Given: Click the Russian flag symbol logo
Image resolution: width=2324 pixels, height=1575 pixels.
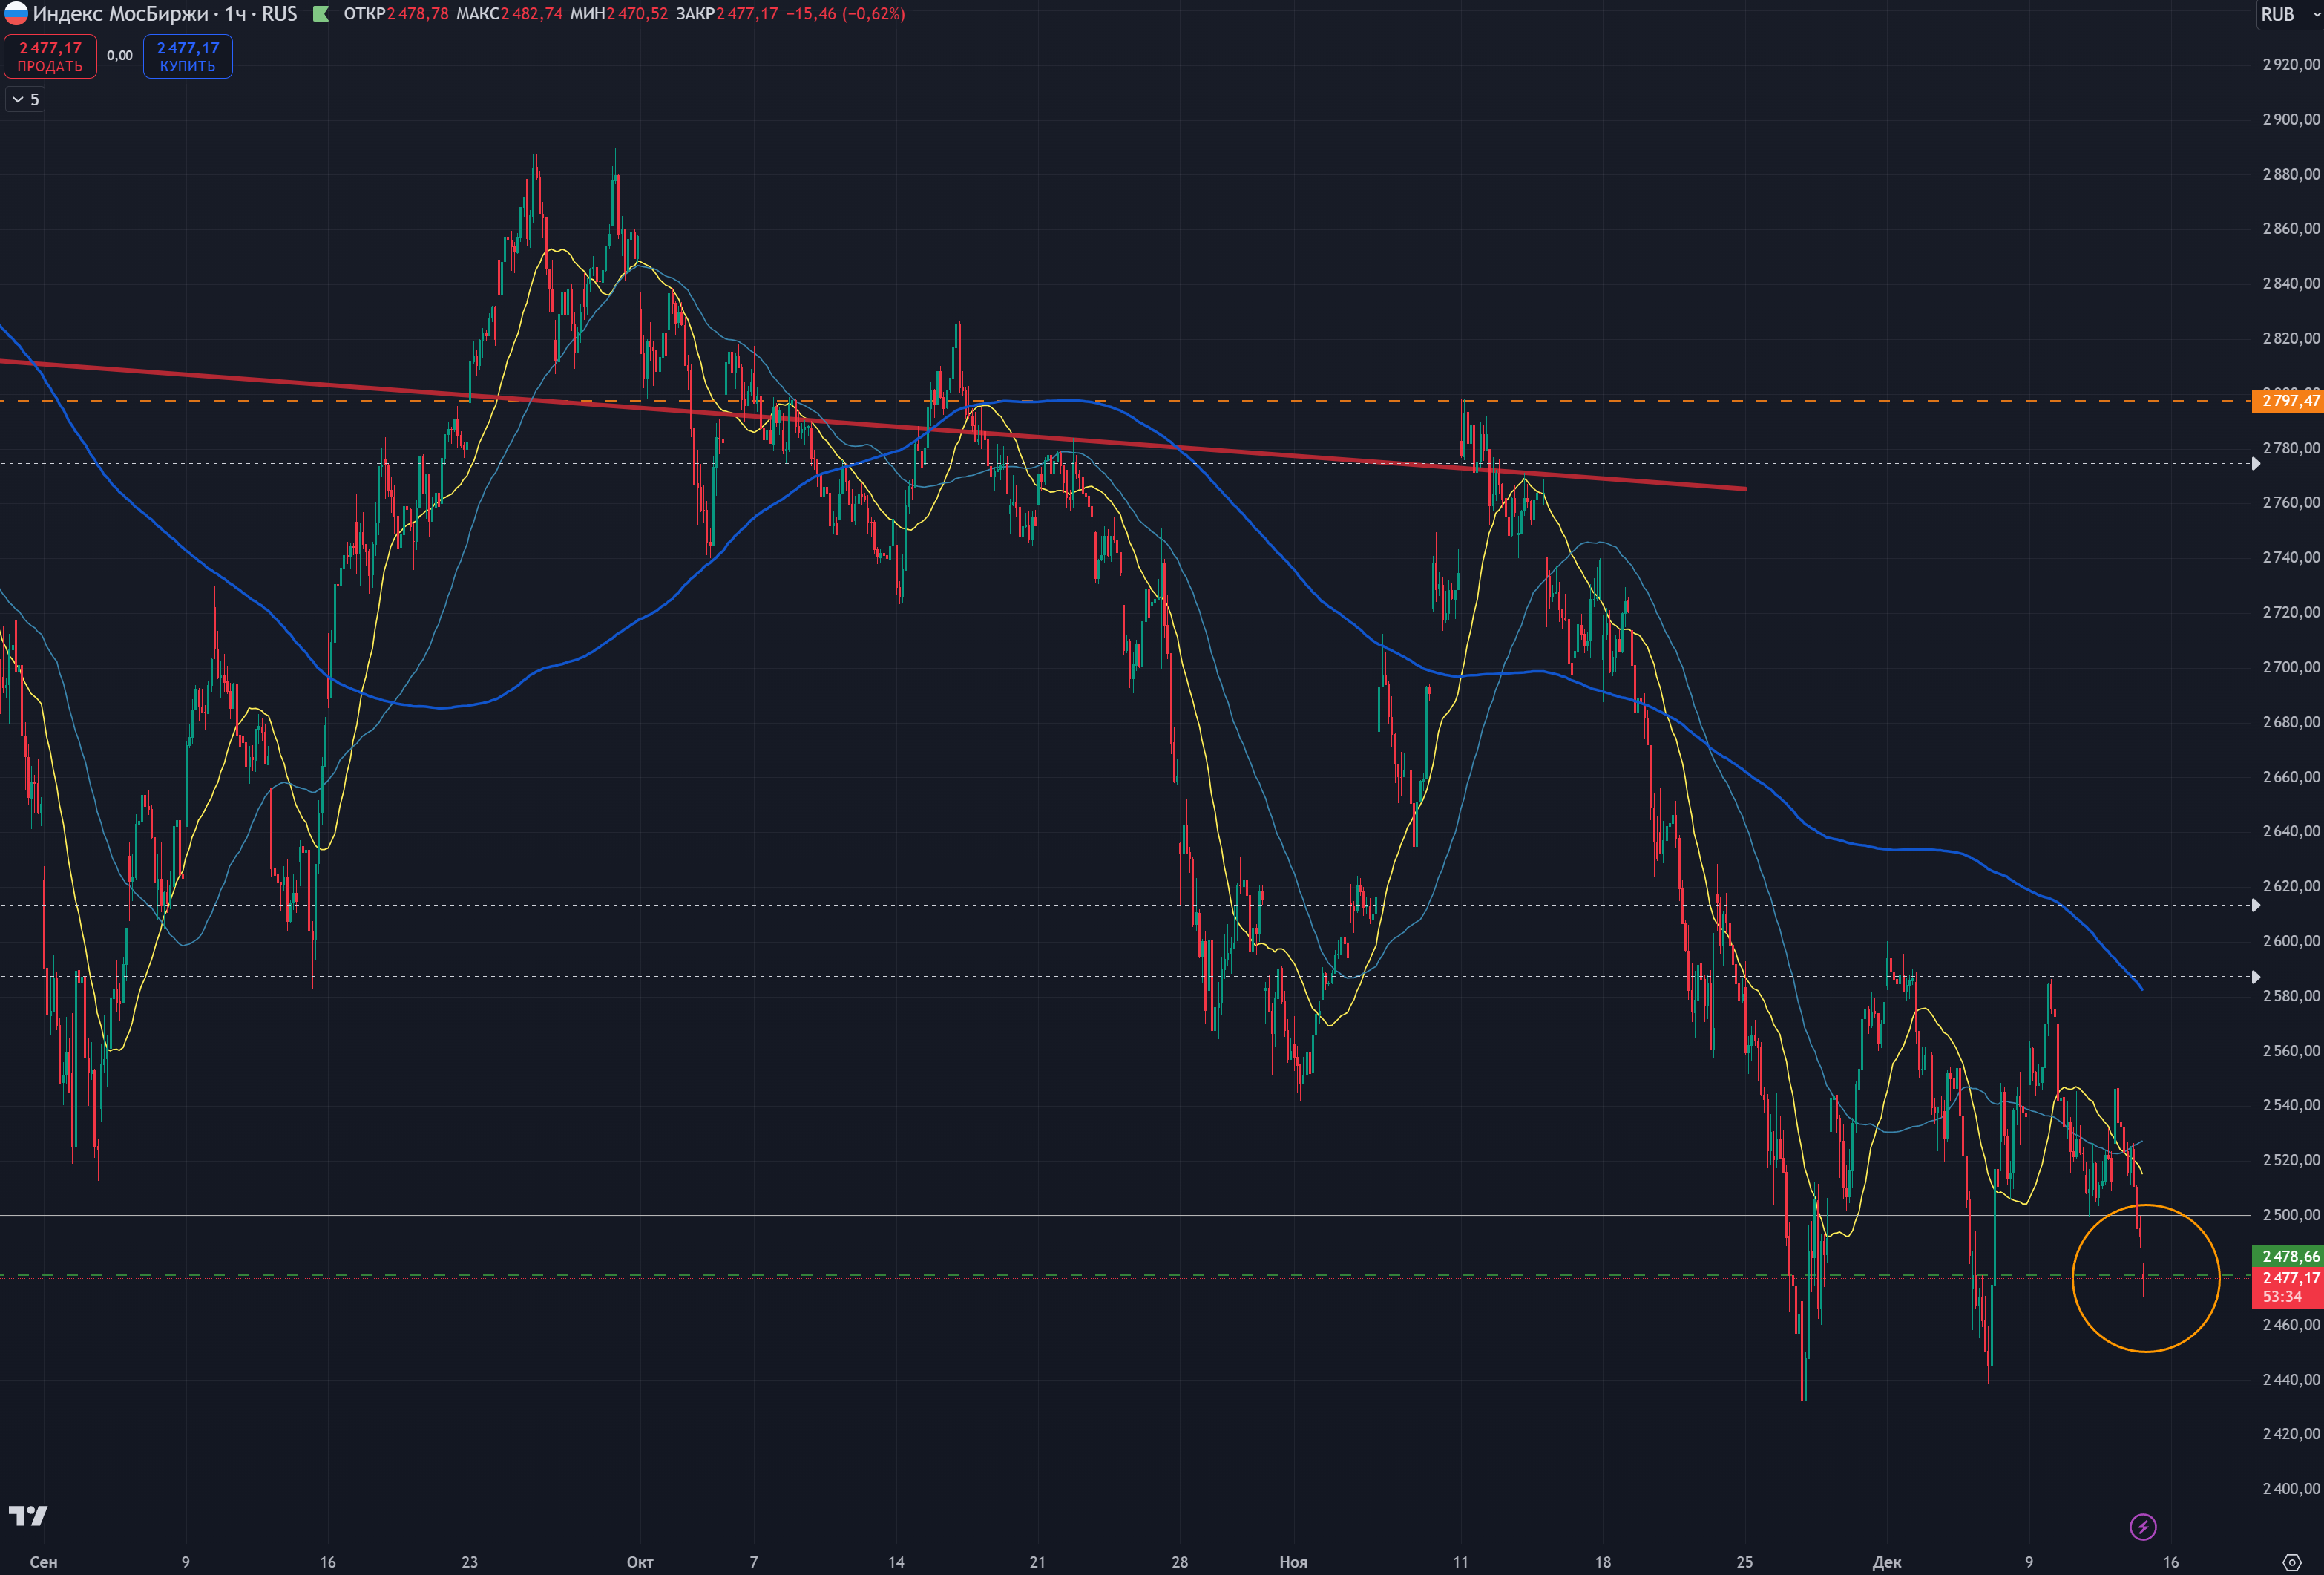Looking at the screenshot, I should 15,14.
